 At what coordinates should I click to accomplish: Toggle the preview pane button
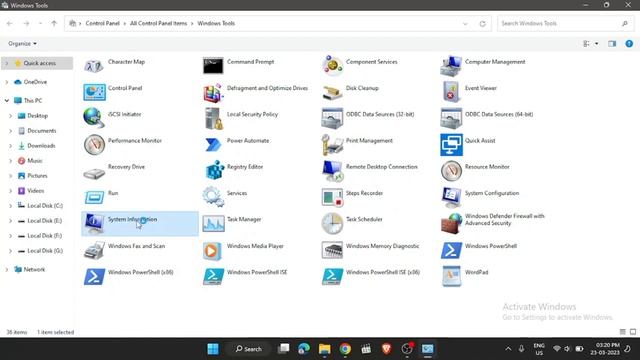click(612, 44)
